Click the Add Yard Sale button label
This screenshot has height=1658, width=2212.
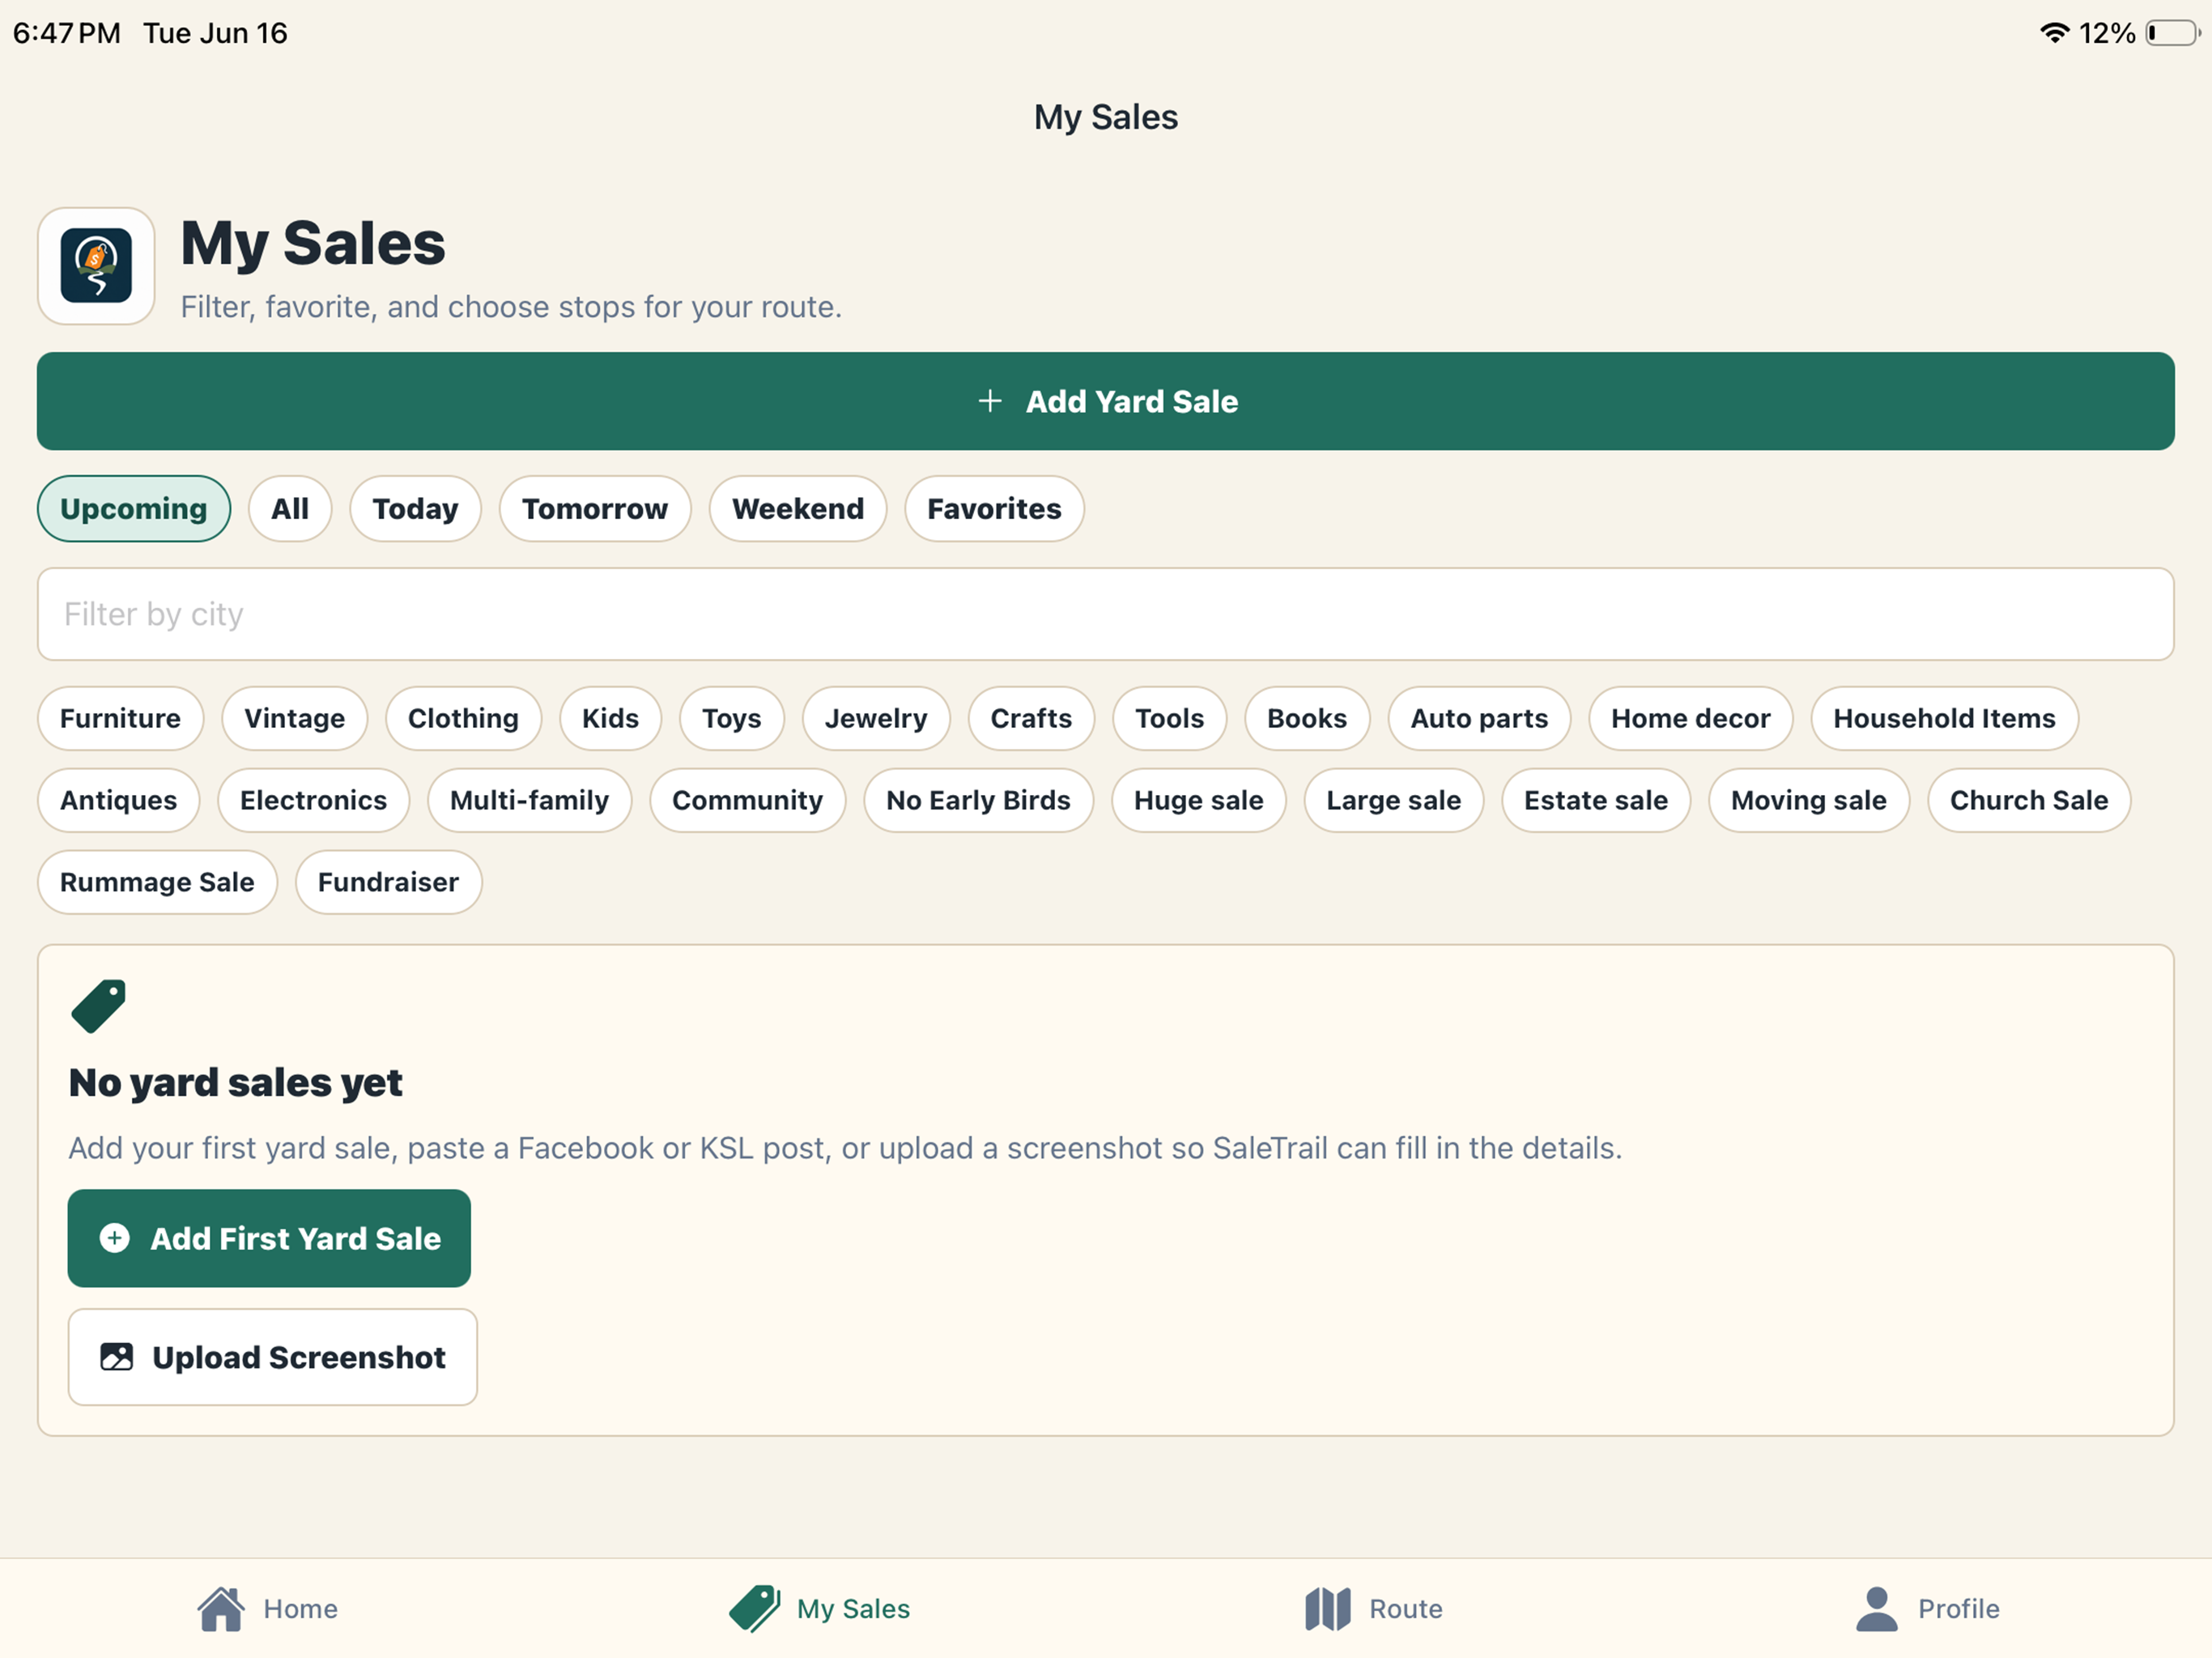coord(1131,401)
